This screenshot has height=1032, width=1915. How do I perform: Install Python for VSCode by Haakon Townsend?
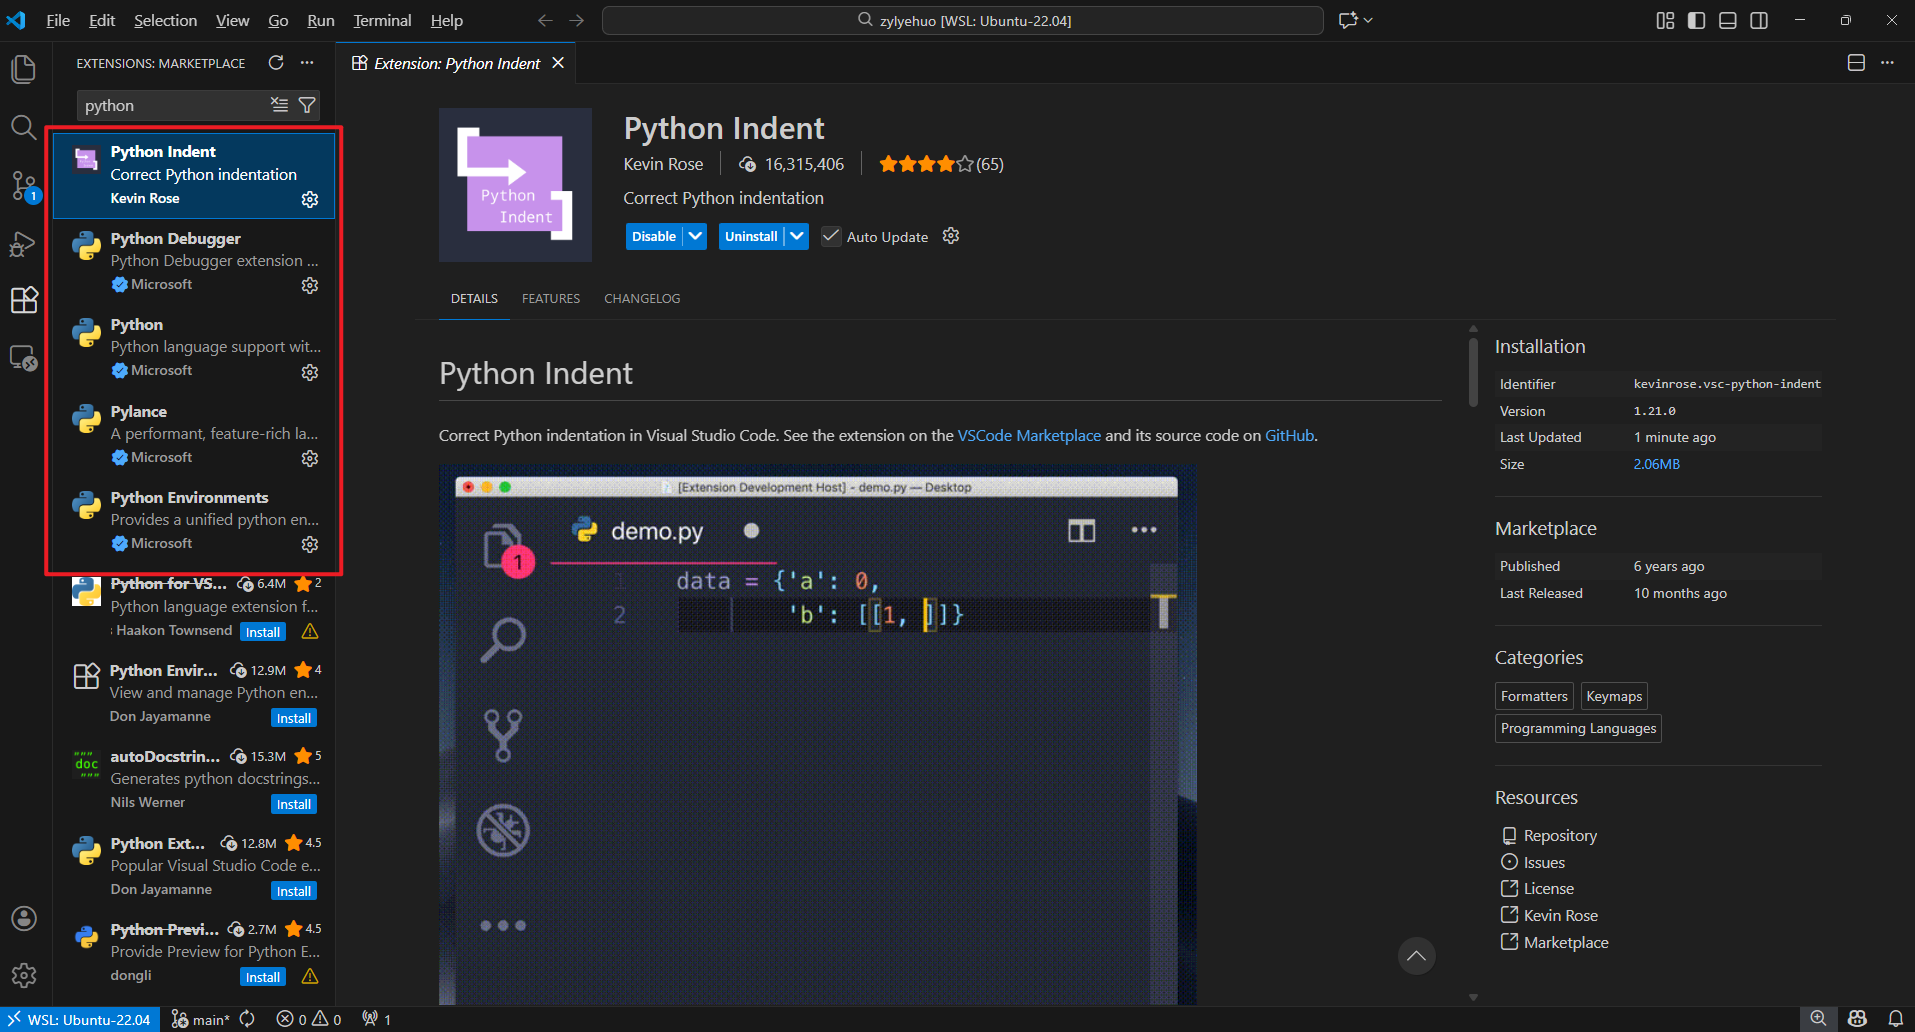(x=263, y=632)
